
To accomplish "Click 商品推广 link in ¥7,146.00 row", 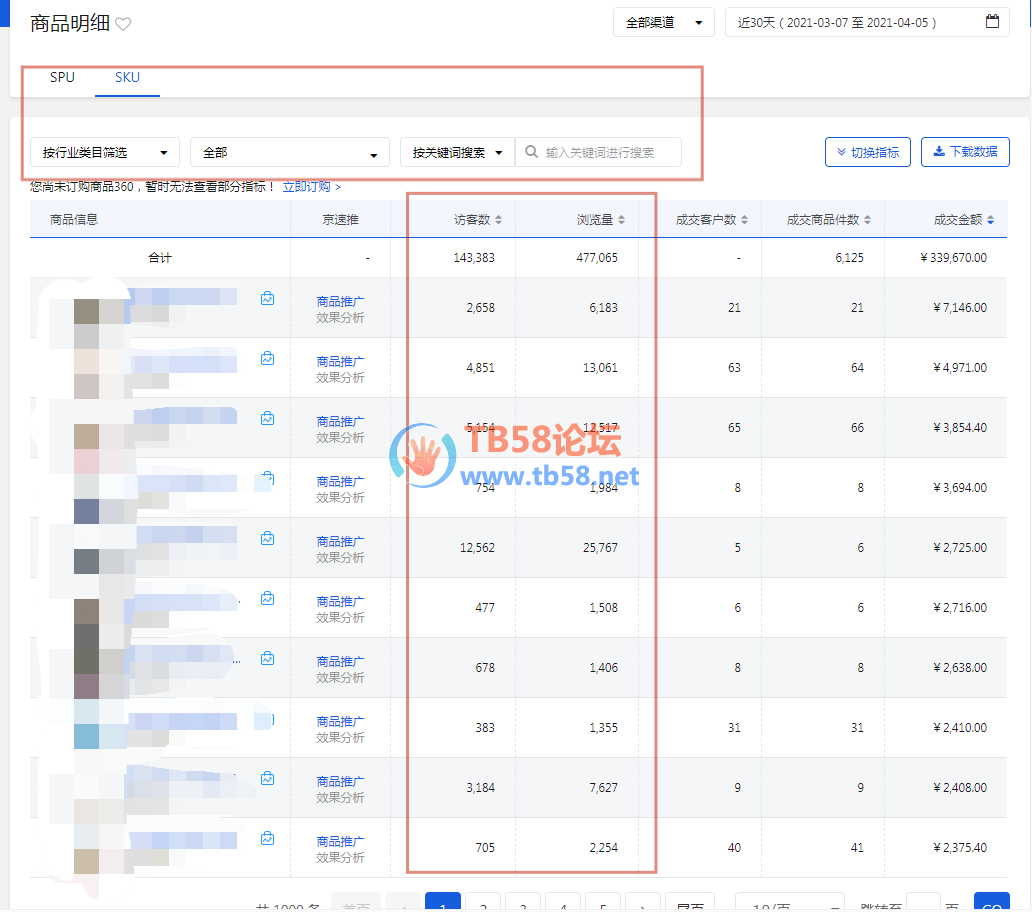I will [x=340, y=301].
